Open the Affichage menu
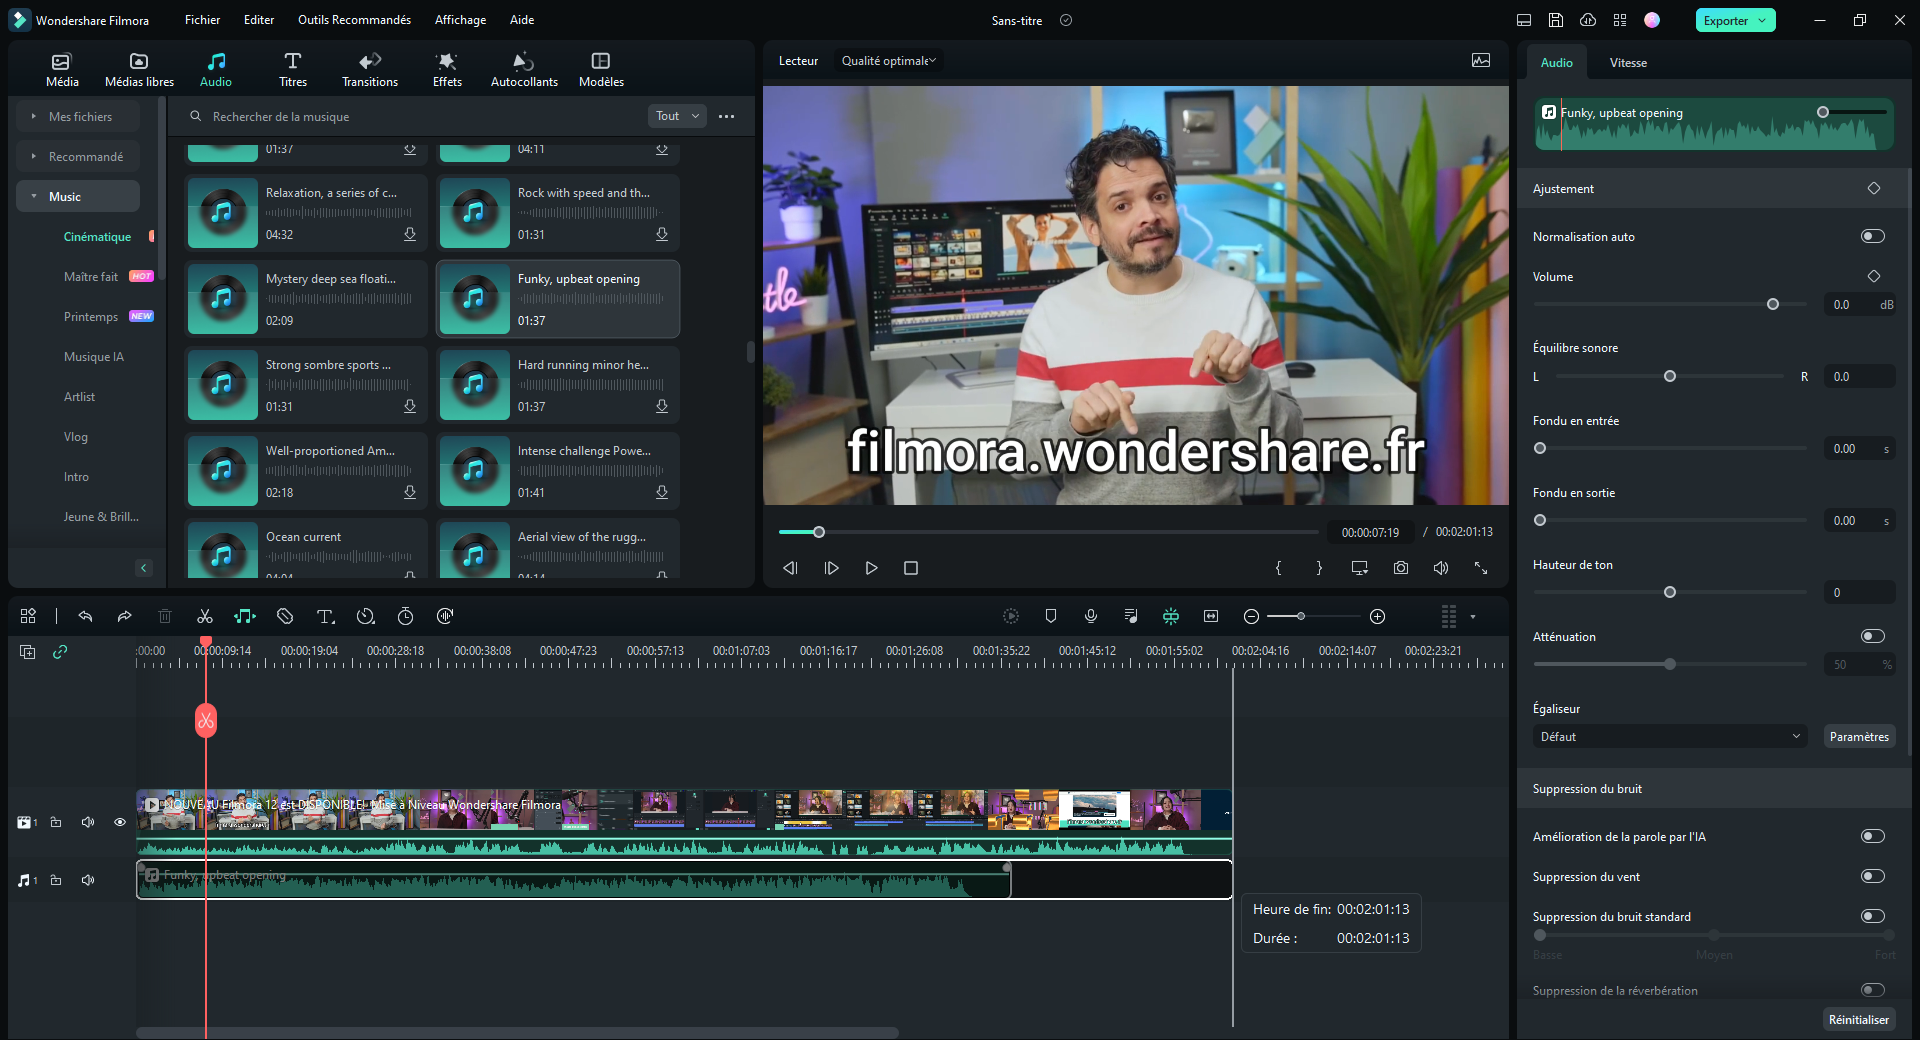Image resolution: width=1920 pixels, height=1040 pixels. click(x=460, y=20)
